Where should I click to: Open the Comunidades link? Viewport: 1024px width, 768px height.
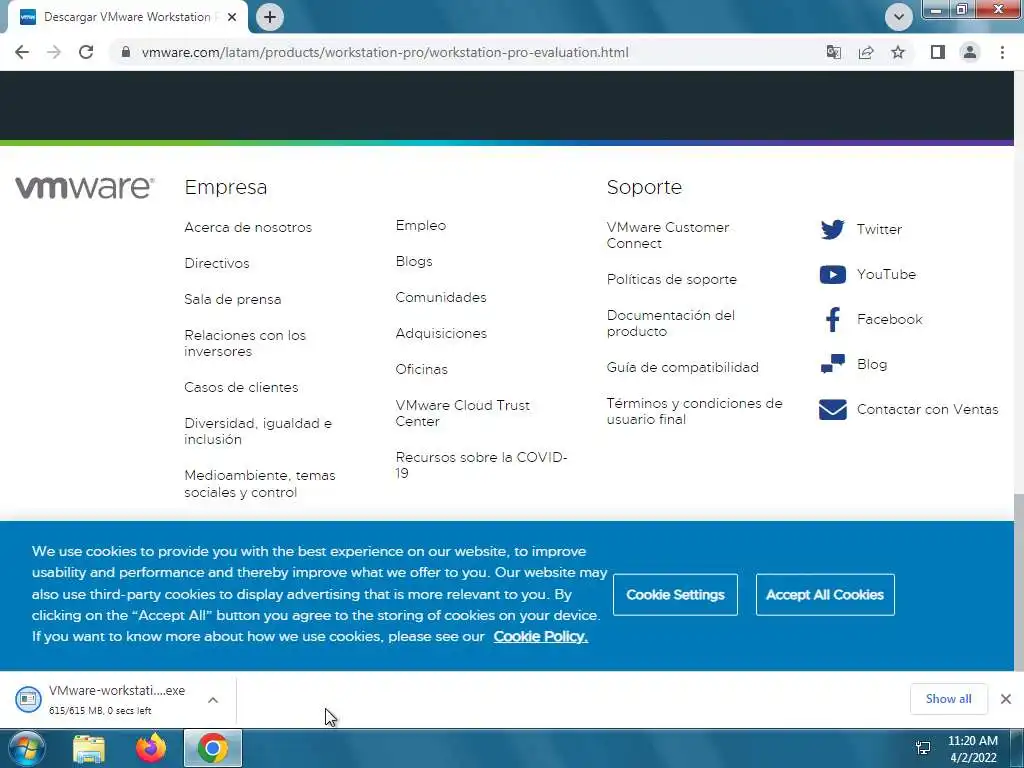point(441,297)
